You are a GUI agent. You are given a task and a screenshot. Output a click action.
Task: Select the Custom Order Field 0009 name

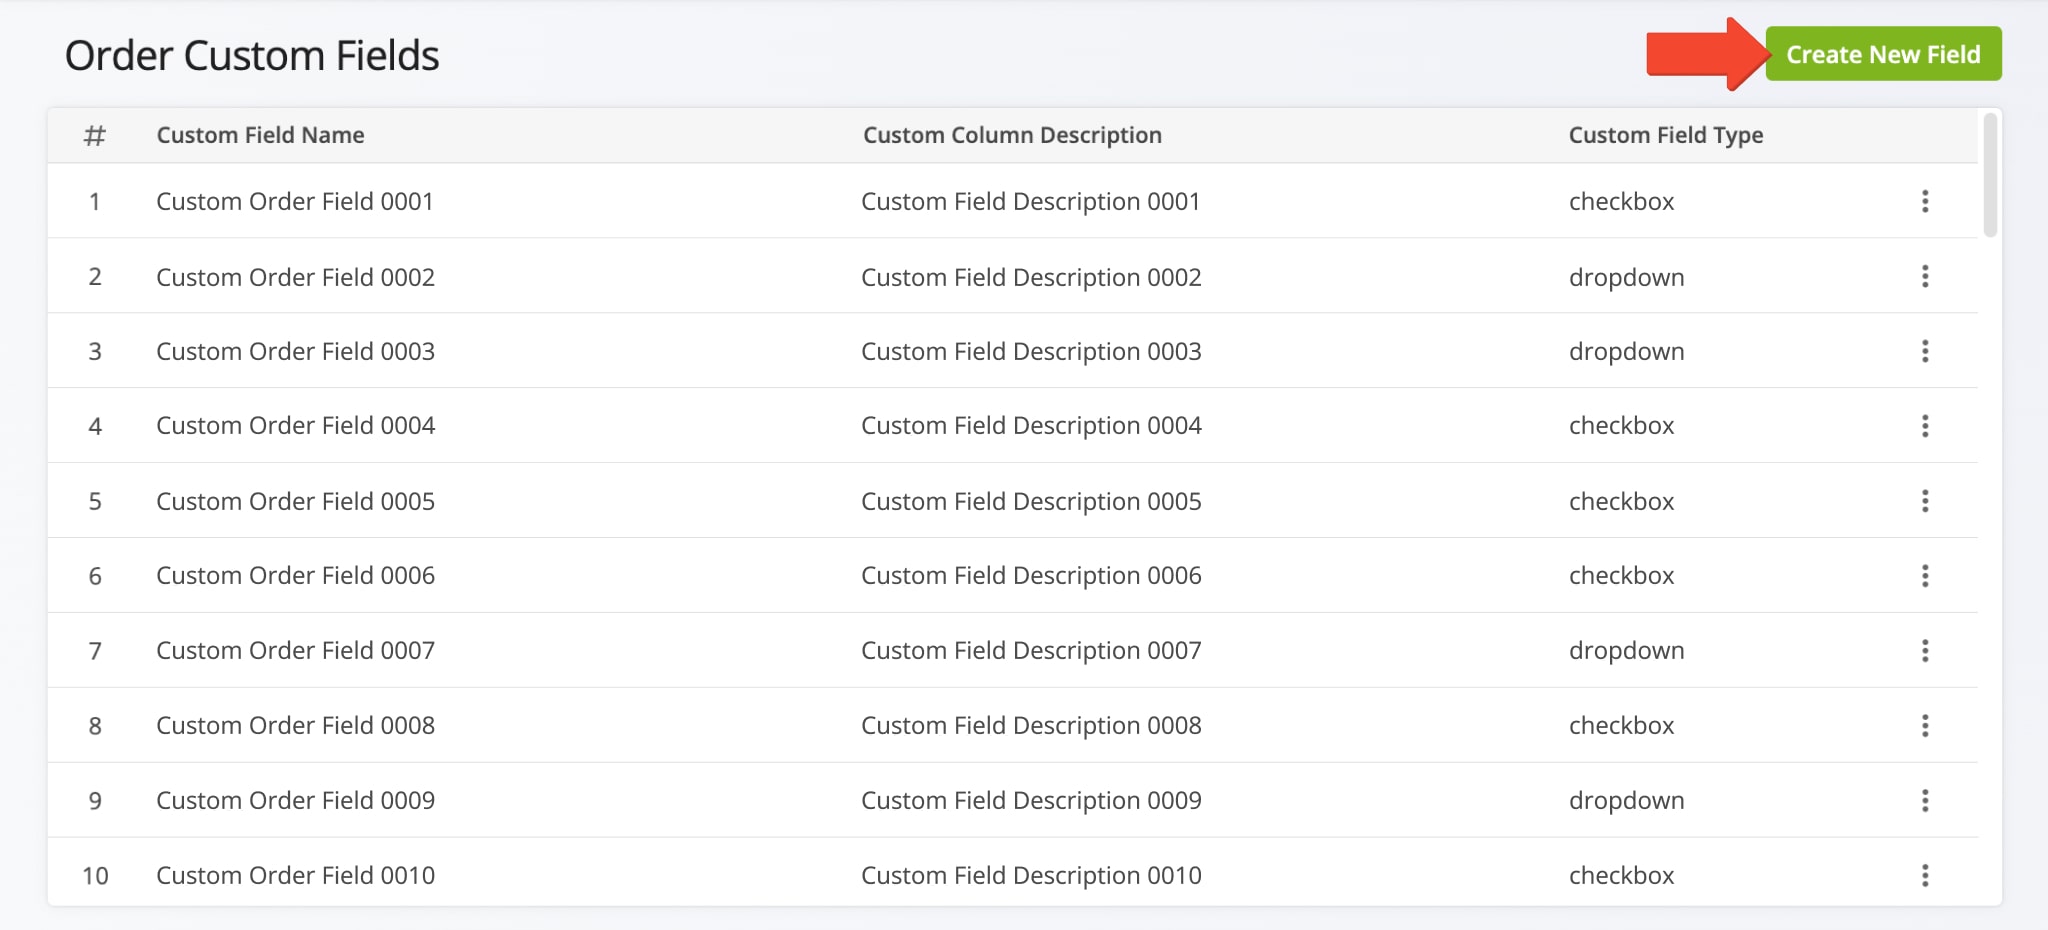click(295, 801)
